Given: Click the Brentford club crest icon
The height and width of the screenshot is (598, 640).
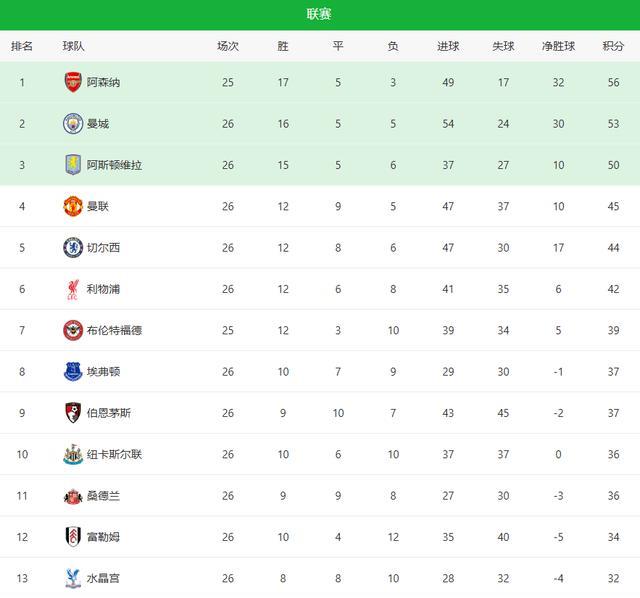Looking at the screenshot, I should click(x=72, y=330).
